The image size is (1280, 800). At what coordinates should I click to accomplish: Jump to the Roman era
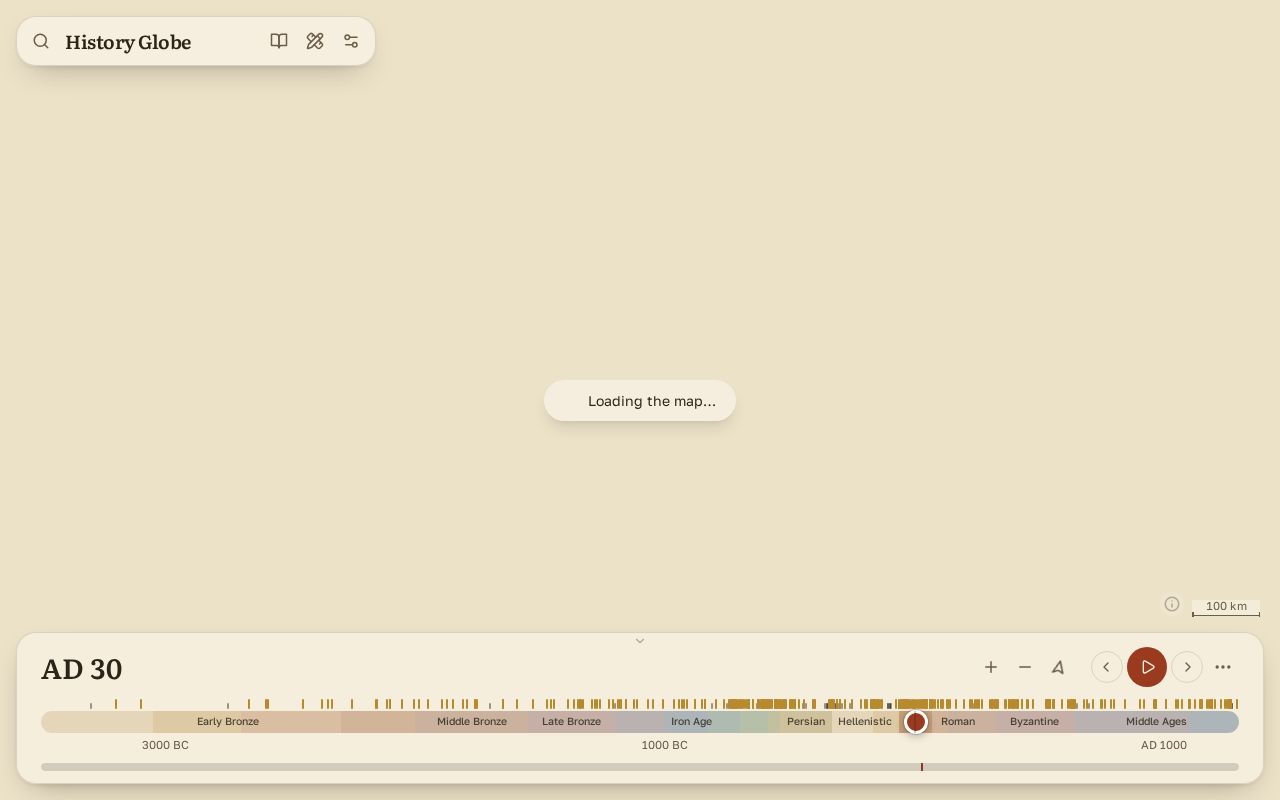click(958, 722)
